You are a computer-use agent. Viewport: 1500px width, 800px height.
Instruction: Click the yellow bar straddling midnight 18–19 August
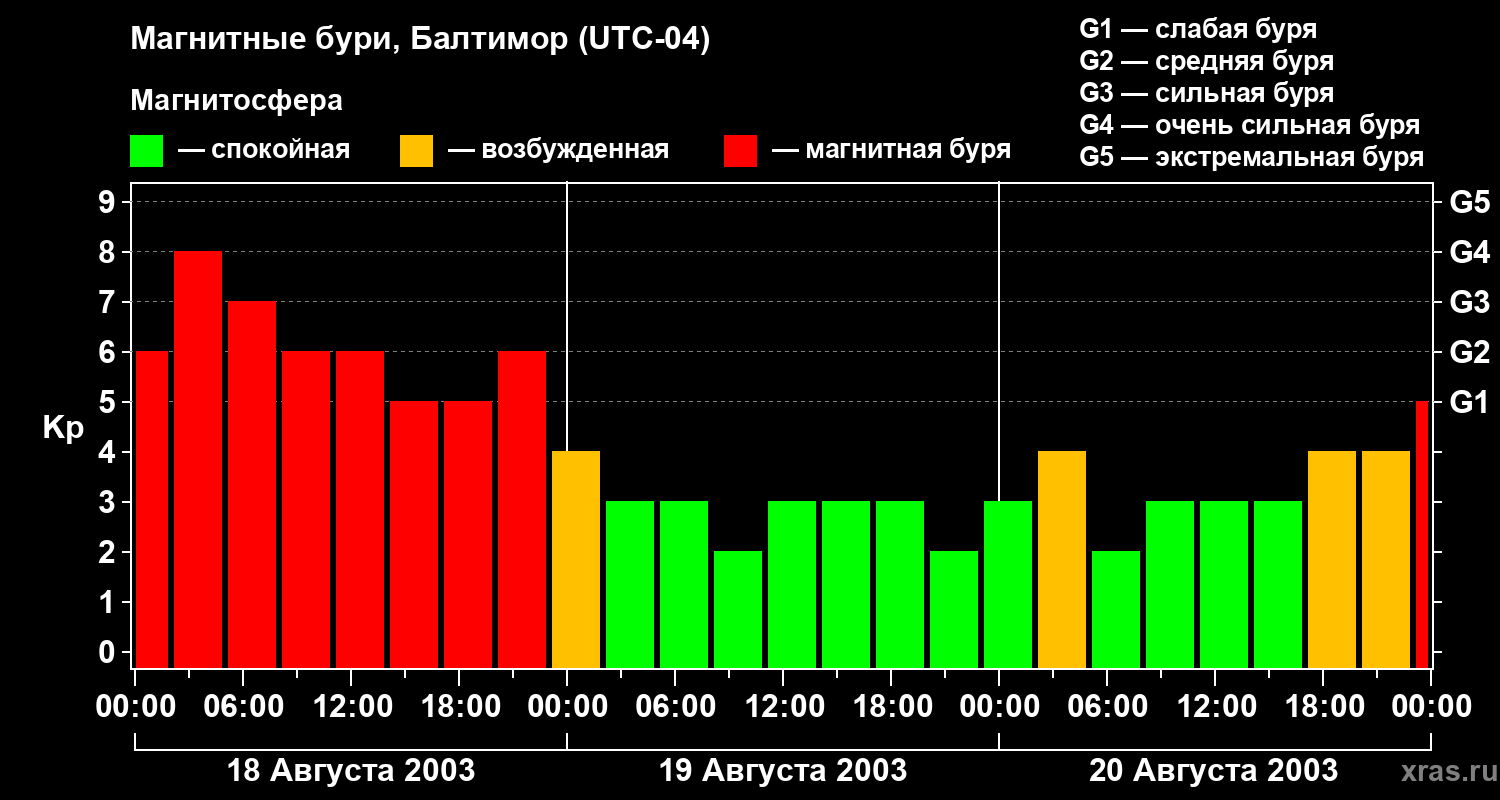pos(576,559)
